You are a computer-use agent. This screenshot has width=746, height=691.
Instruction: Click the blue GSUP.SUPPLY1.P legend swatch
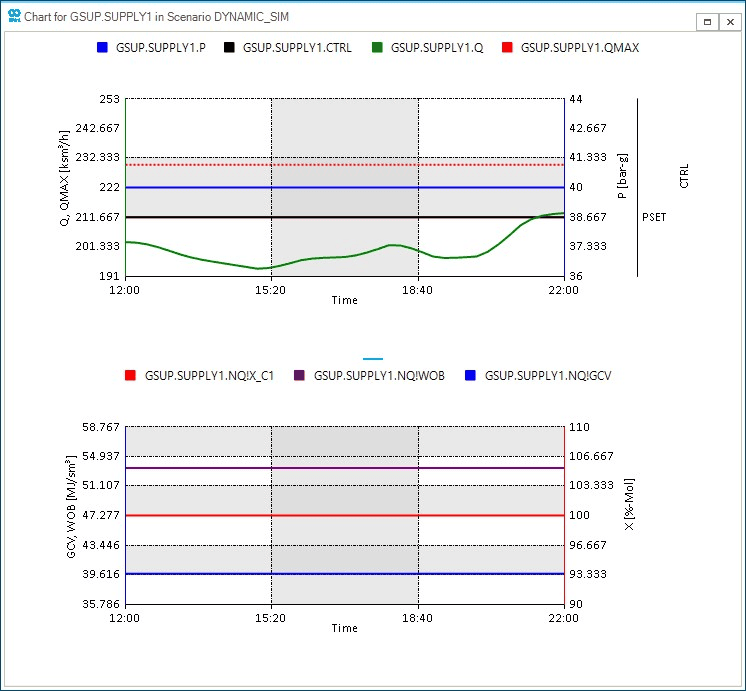coord(101,47)
